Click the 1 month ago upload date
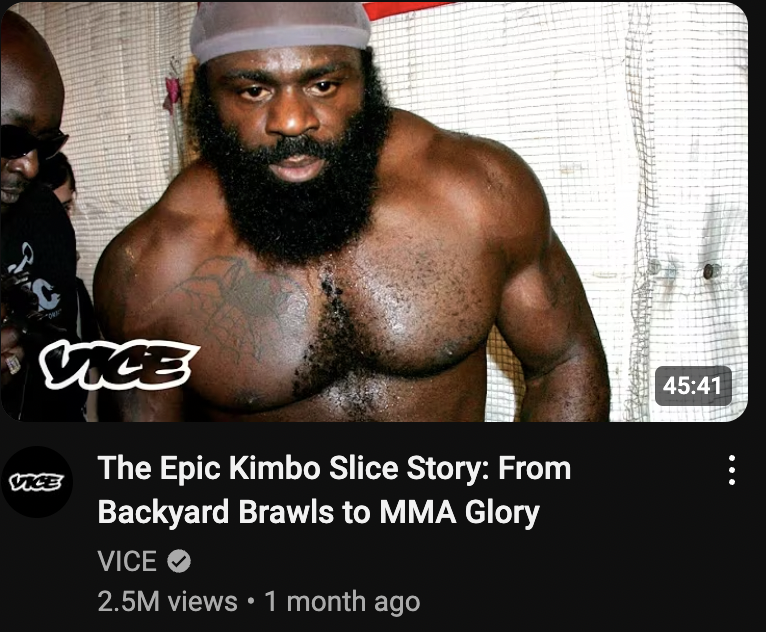 pos(342,601)
